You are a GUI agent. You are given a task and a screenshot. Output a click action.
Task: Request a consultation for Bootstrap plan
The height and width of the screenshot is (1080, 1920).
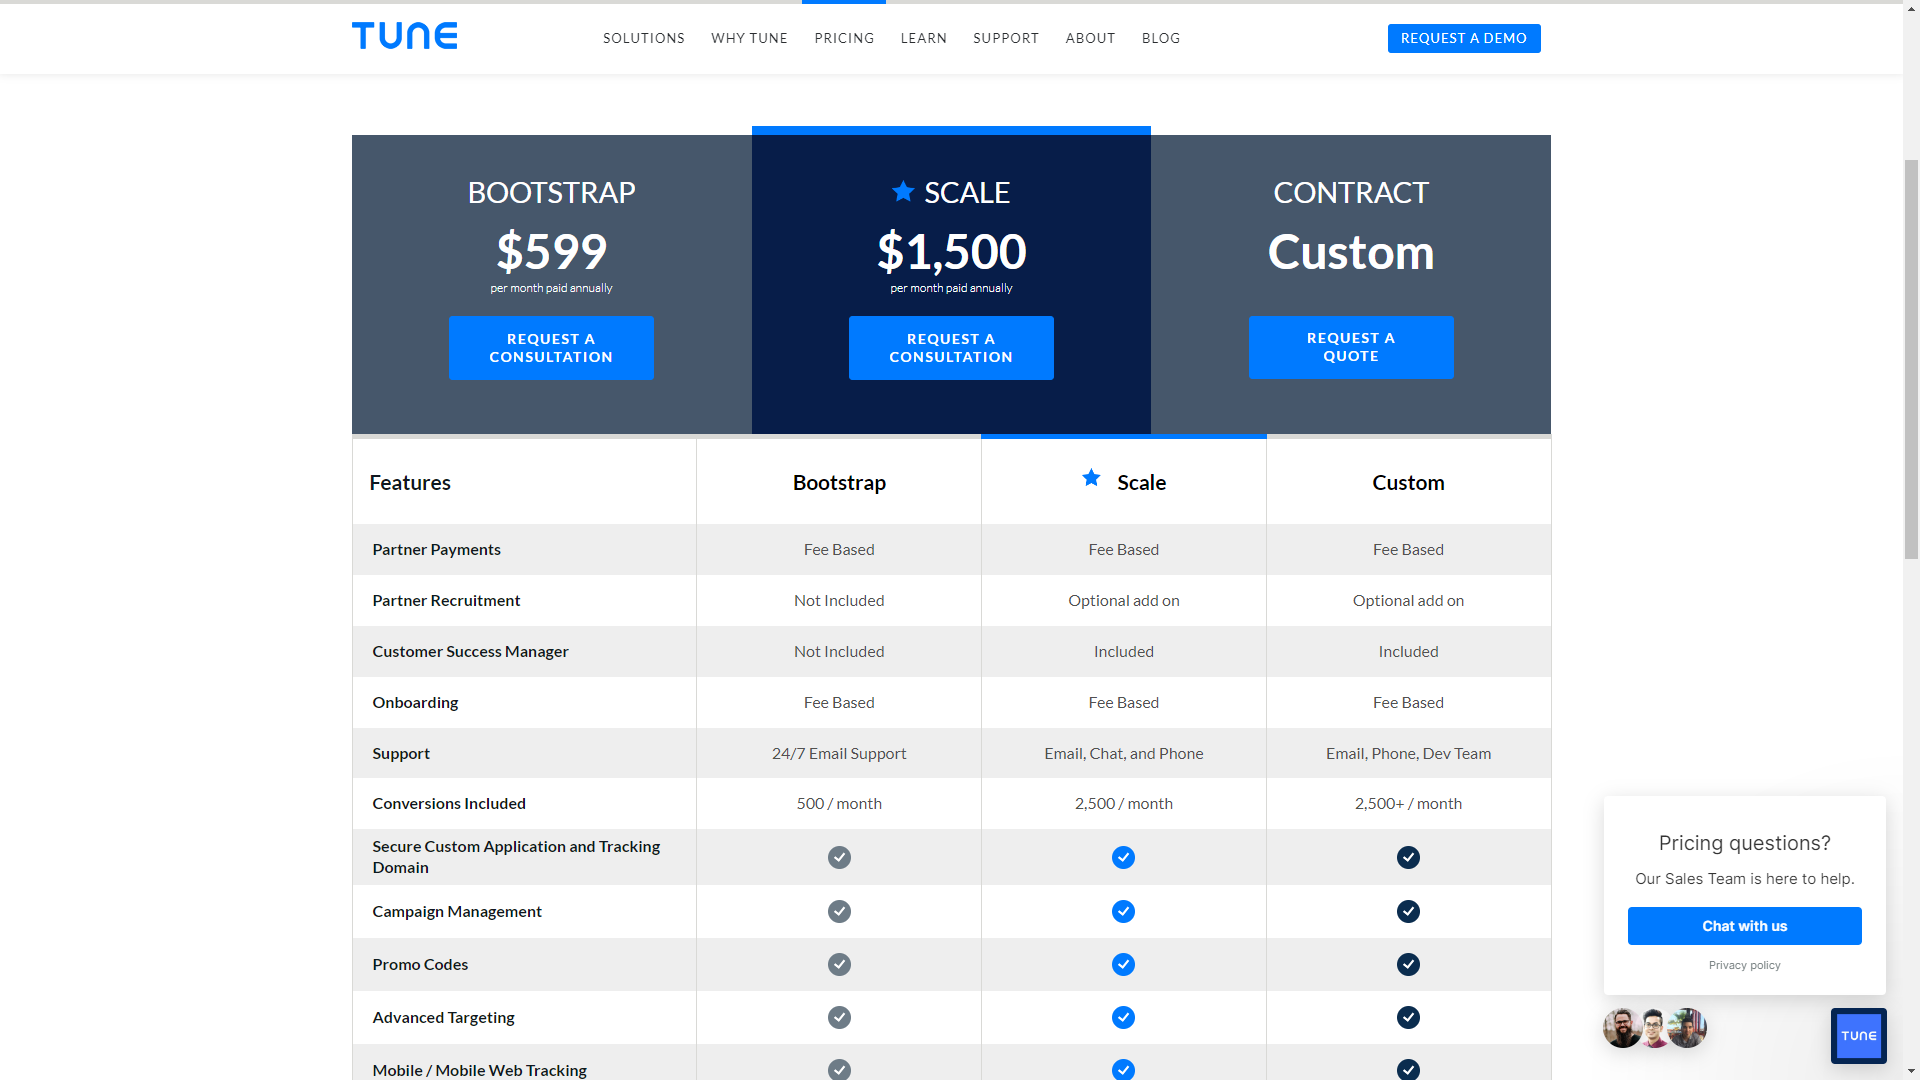click(x=551, y=348)
